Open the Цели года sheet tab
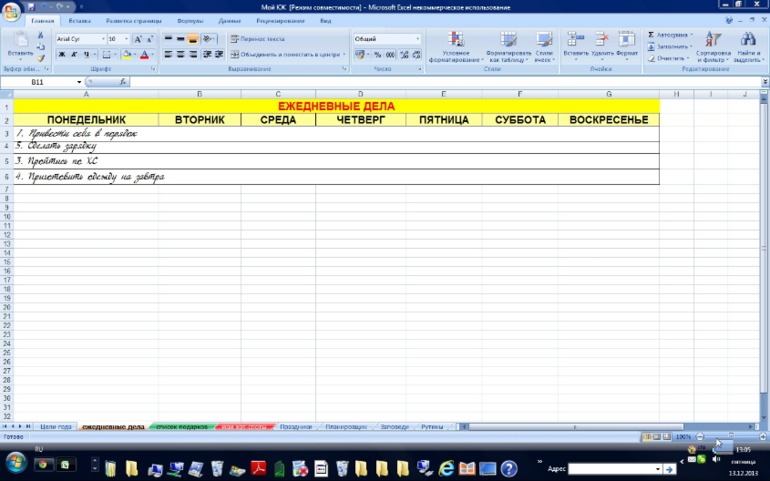770x481 pixels. click(55, 427)
